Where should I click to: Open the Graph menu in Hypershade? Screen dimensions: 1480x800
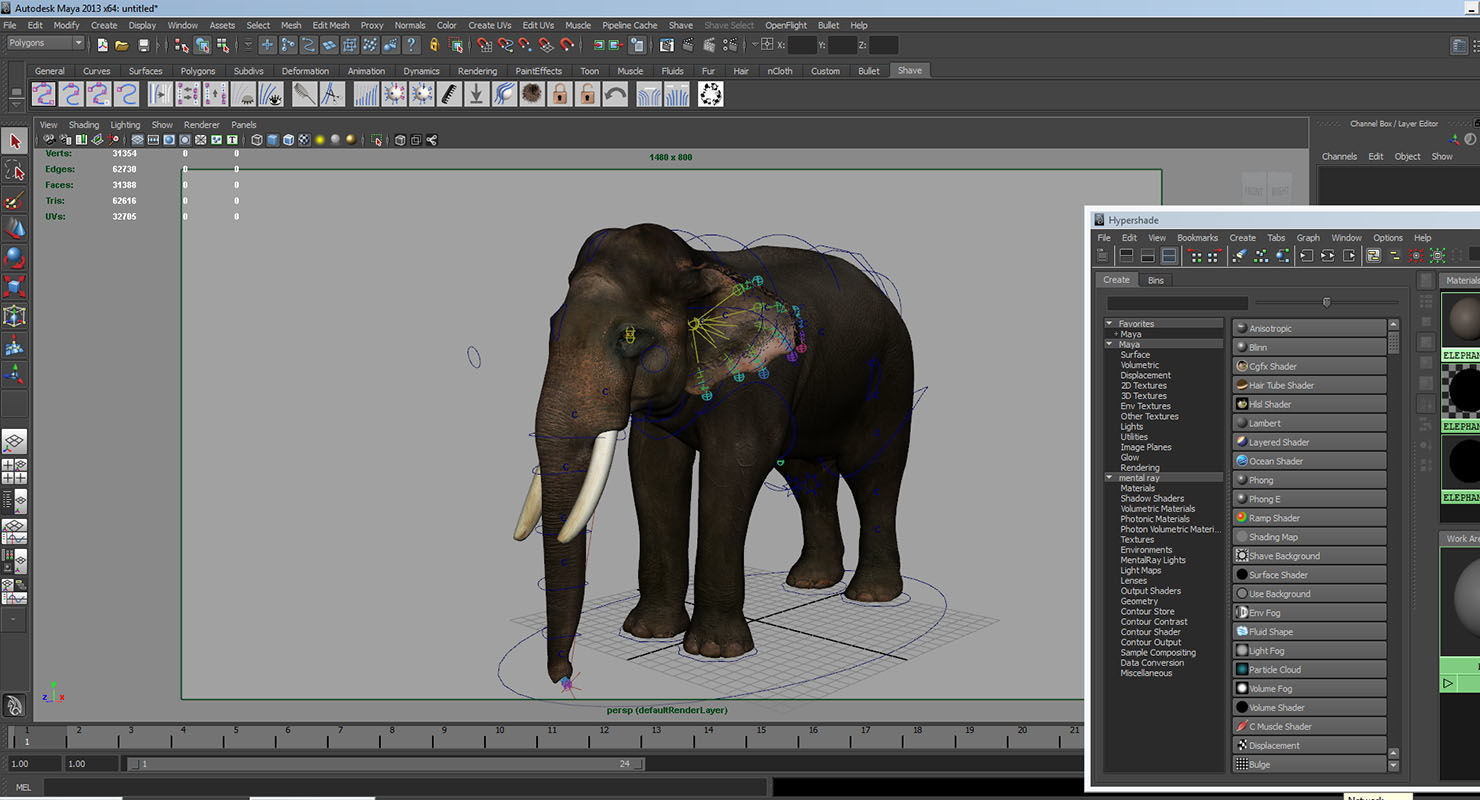[1308, 238]
